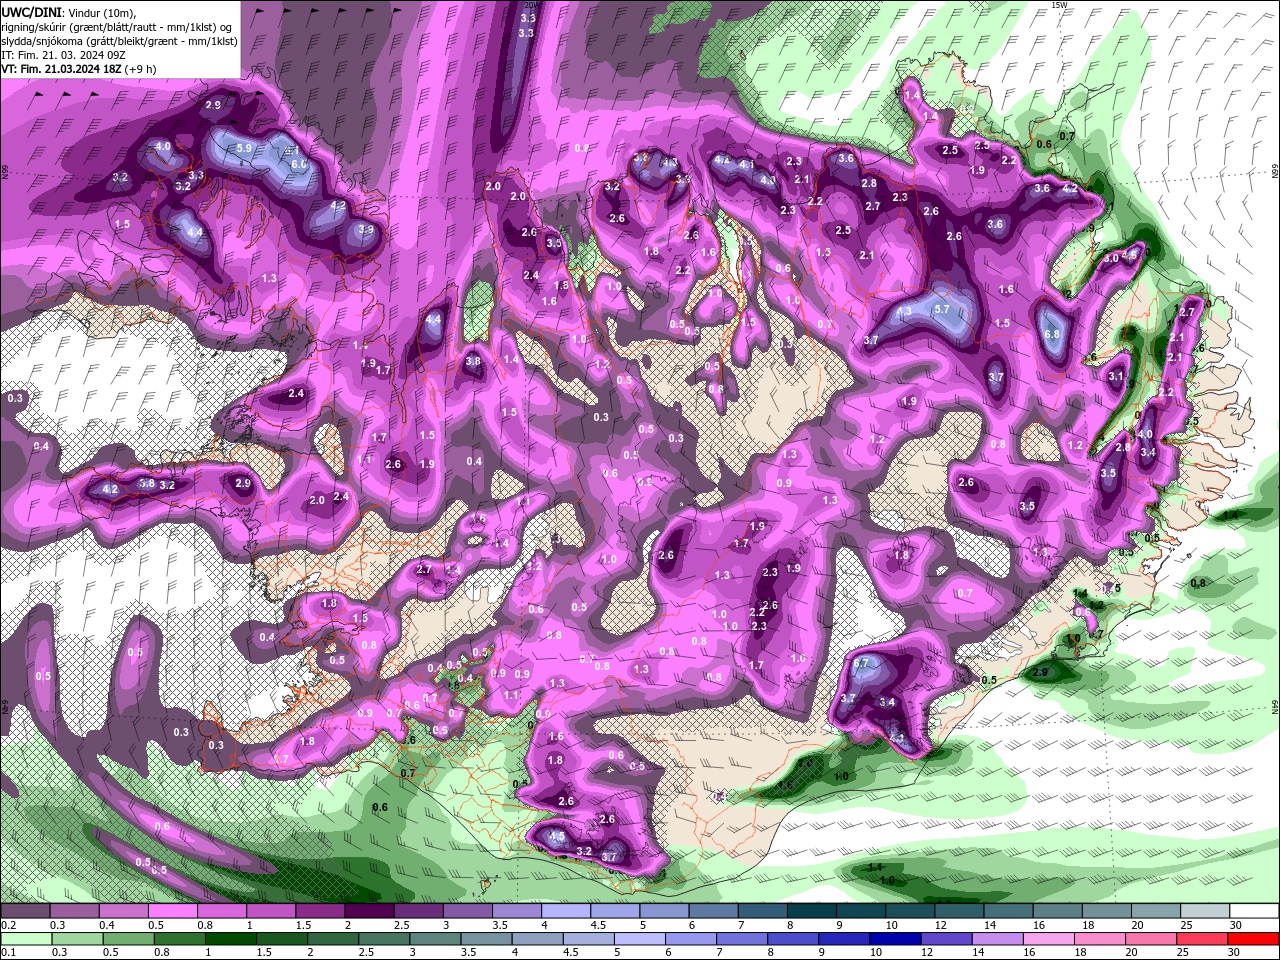This screenshot has height=960, width=1280.
Task: Select snow-scale swatch between 2 and 2.5
Action: pos(369,911)
